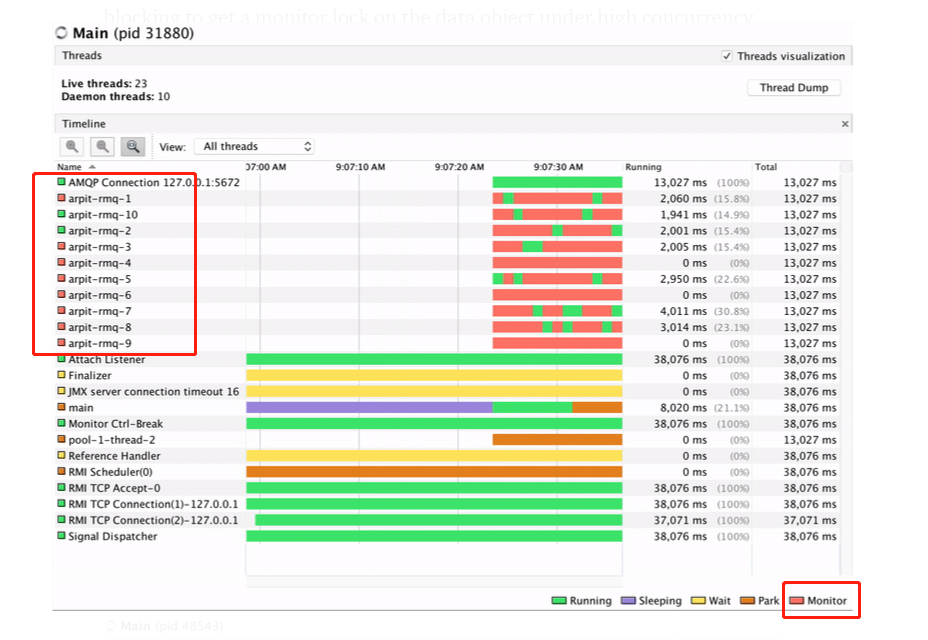Click the Live threads: 23 label

pos(104,83)
